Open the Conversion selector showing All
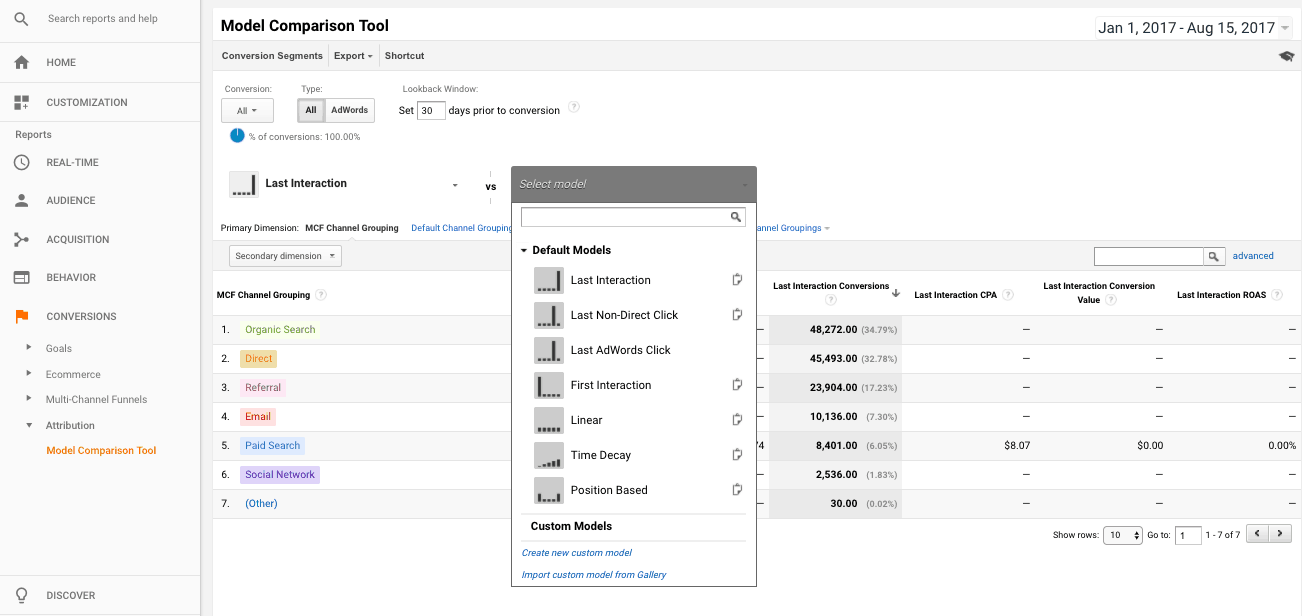The width and height of the screenshot is (1302, 616). tap(247, 110)
